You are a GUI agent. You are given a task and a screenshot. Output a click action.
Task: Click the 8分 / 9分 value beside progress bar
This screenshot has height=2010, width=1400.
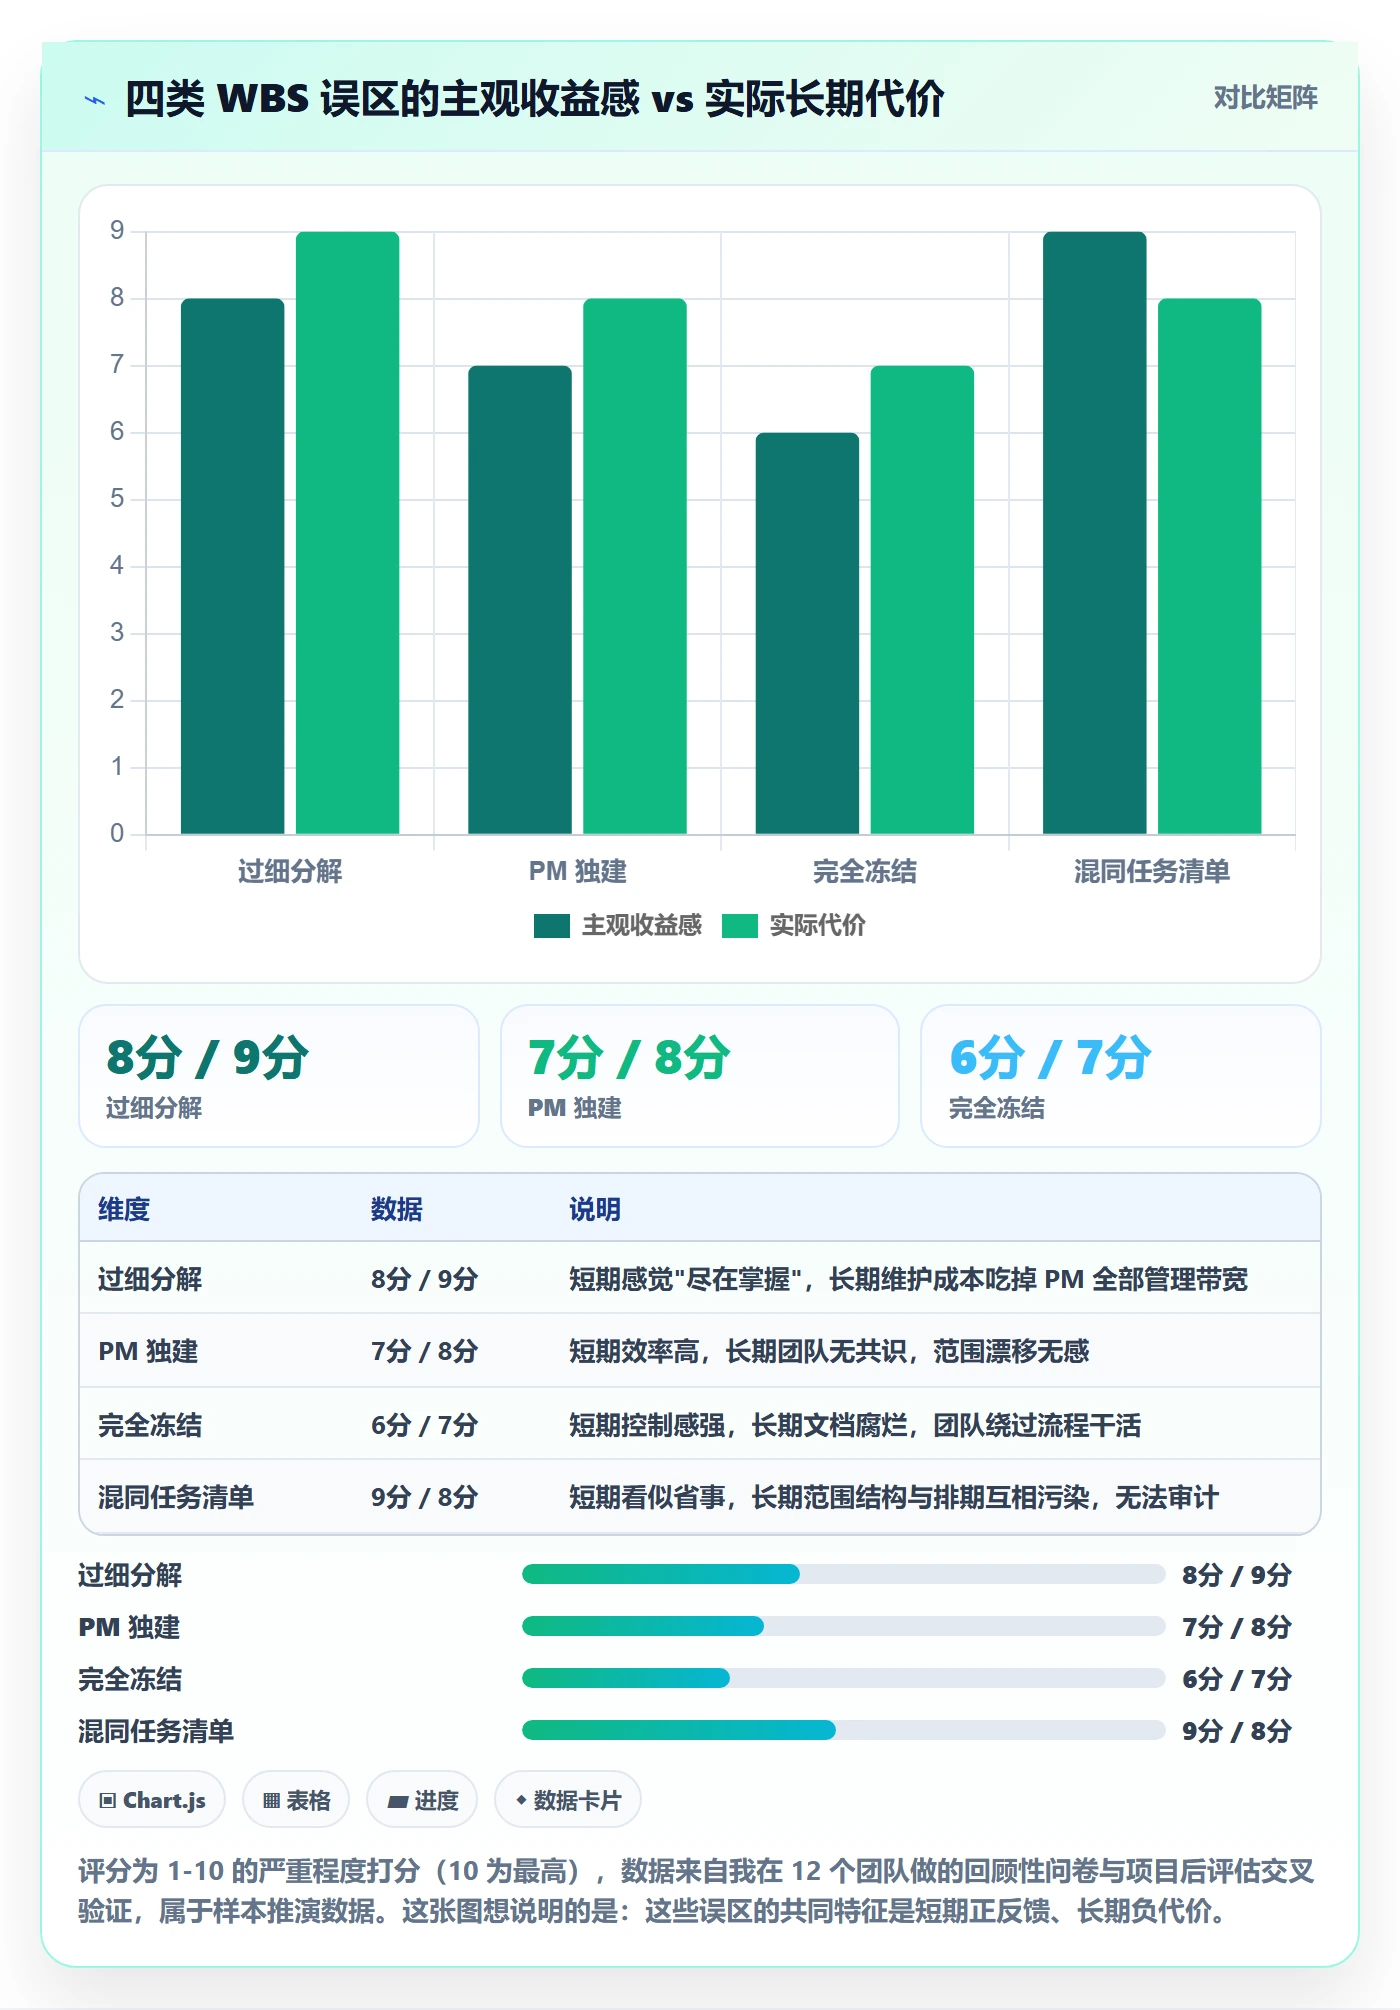[x=1236, y=1575]
